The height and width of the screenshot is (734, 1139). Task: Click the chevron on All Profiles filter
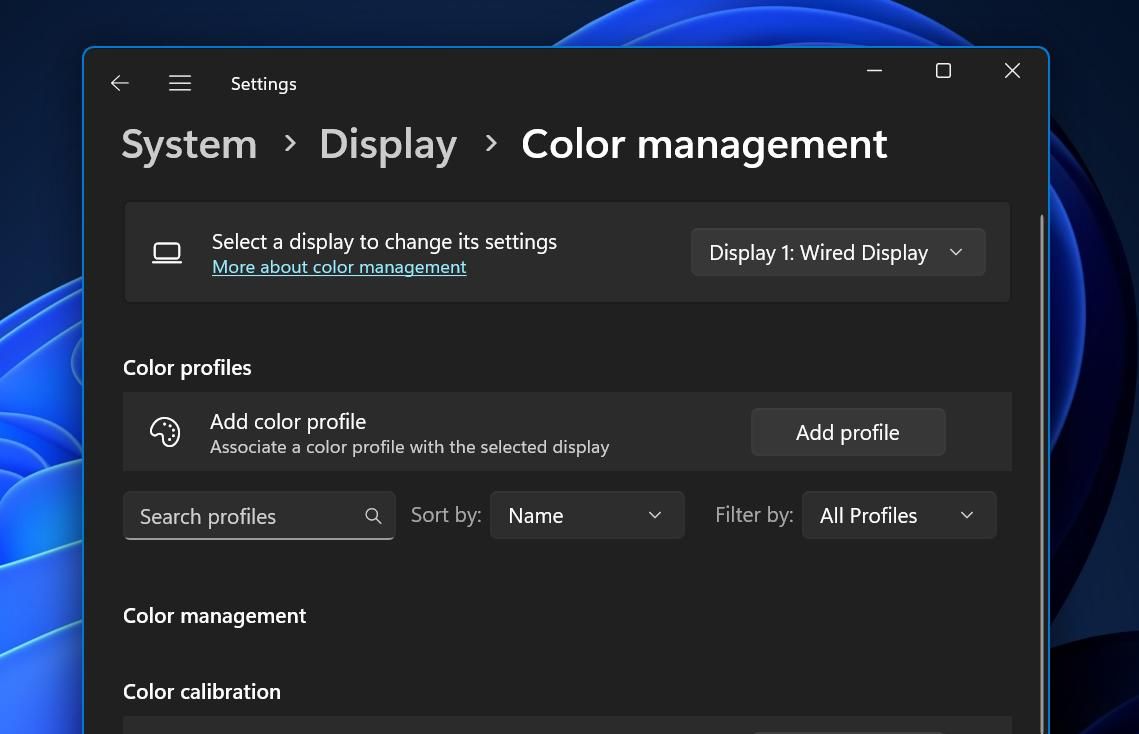click(966, 515)
